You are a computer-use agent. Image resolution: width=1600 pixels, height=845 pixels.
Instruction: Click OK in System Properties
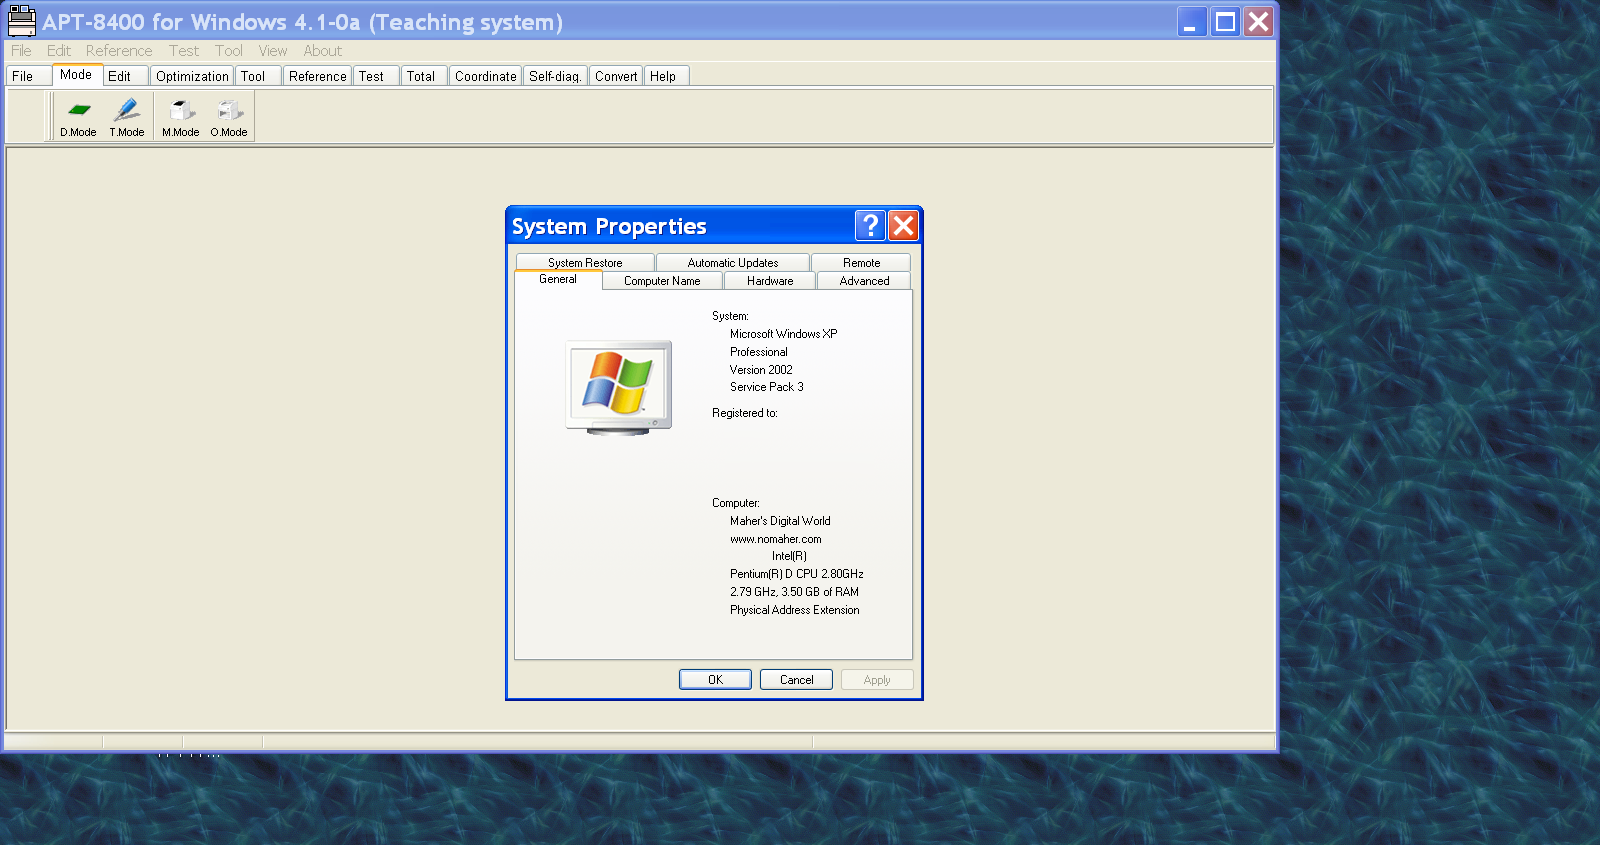point(715,680)
